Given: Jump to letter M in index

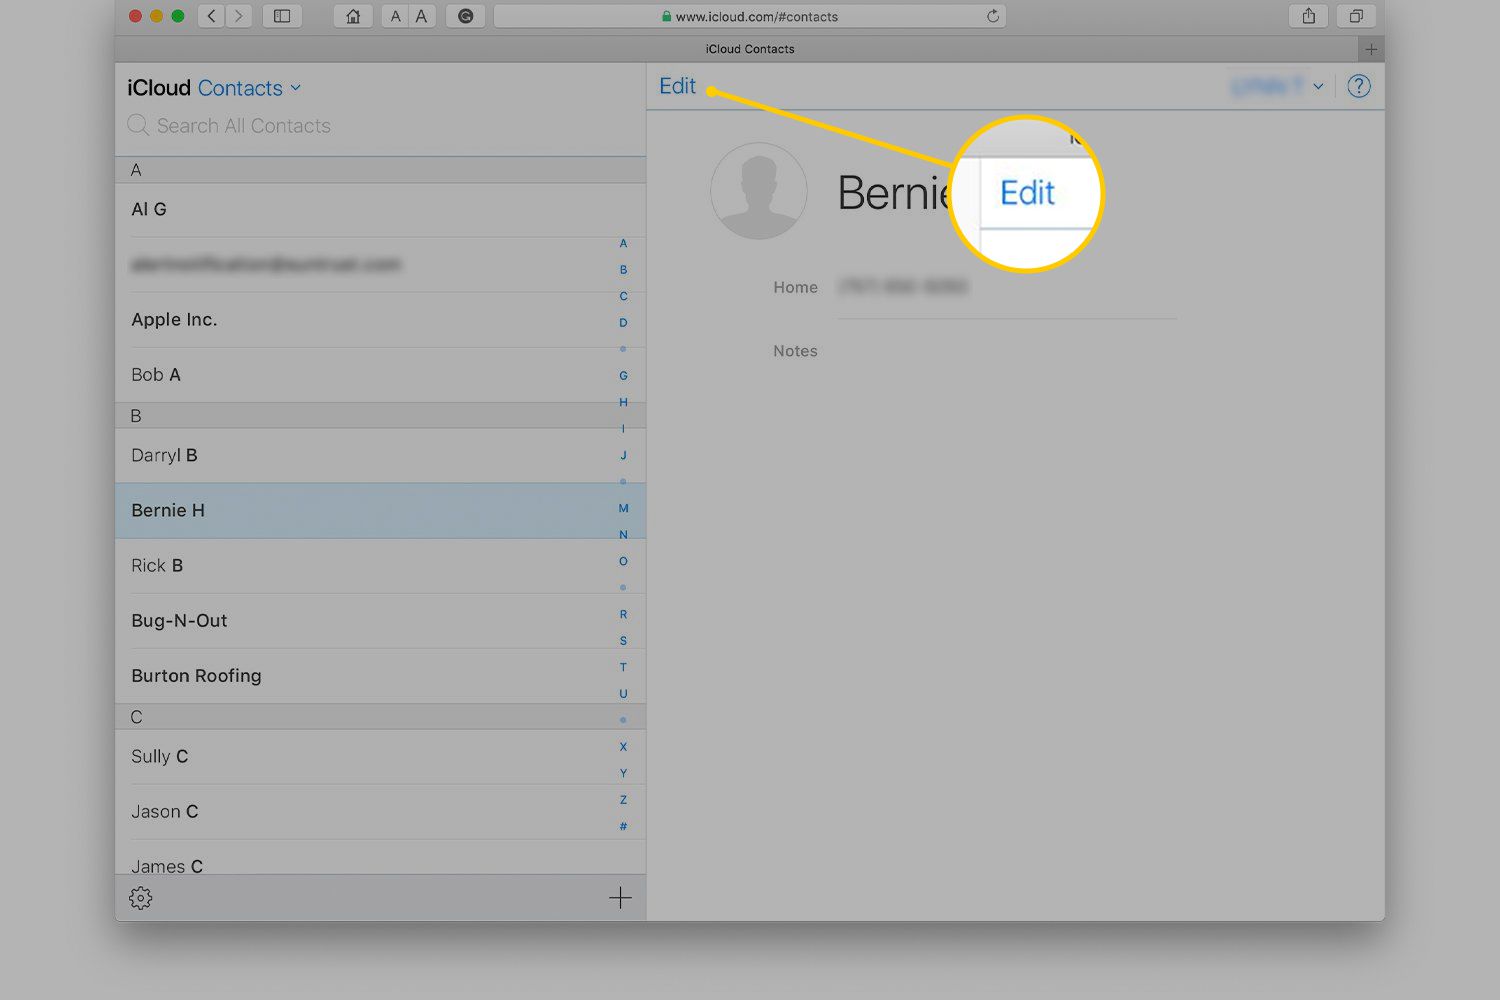Looking at the screenshot, I should pos(623,508).
